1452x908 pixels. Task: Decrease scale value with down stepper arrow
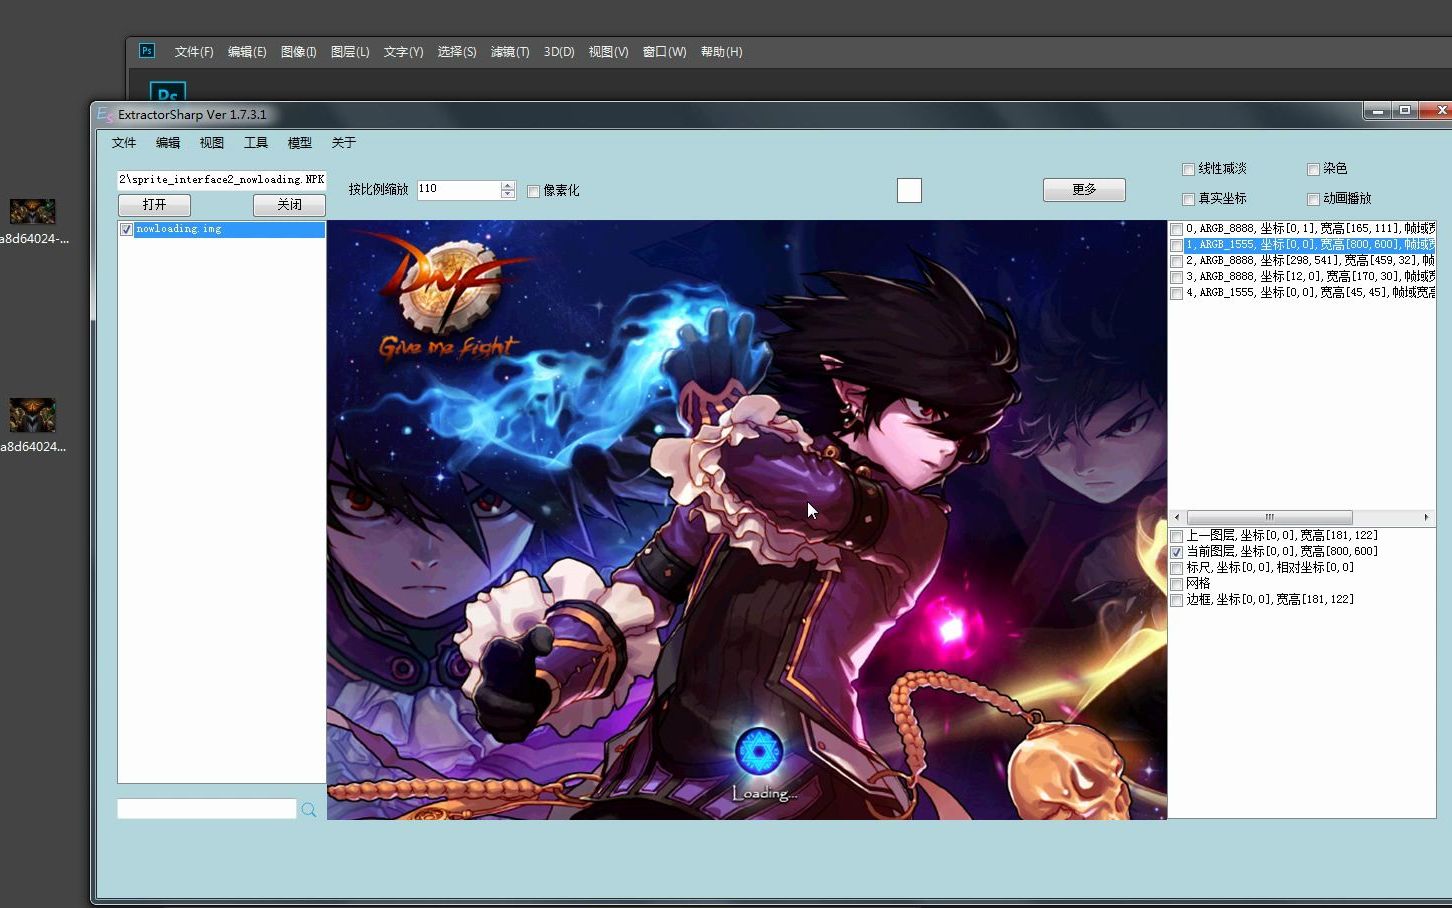pyautogui.click(x=508, y=194)
